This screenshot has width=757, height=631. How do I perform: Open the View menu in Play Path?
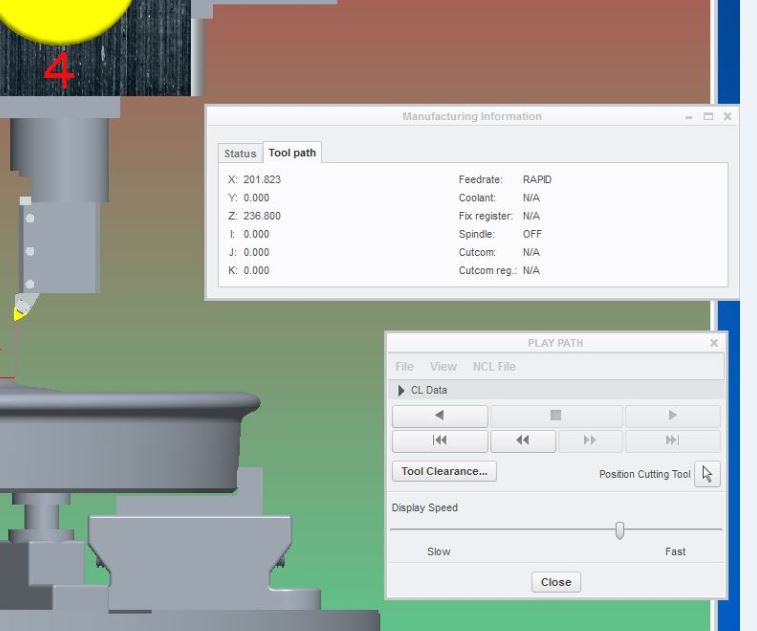click(443, 366)
